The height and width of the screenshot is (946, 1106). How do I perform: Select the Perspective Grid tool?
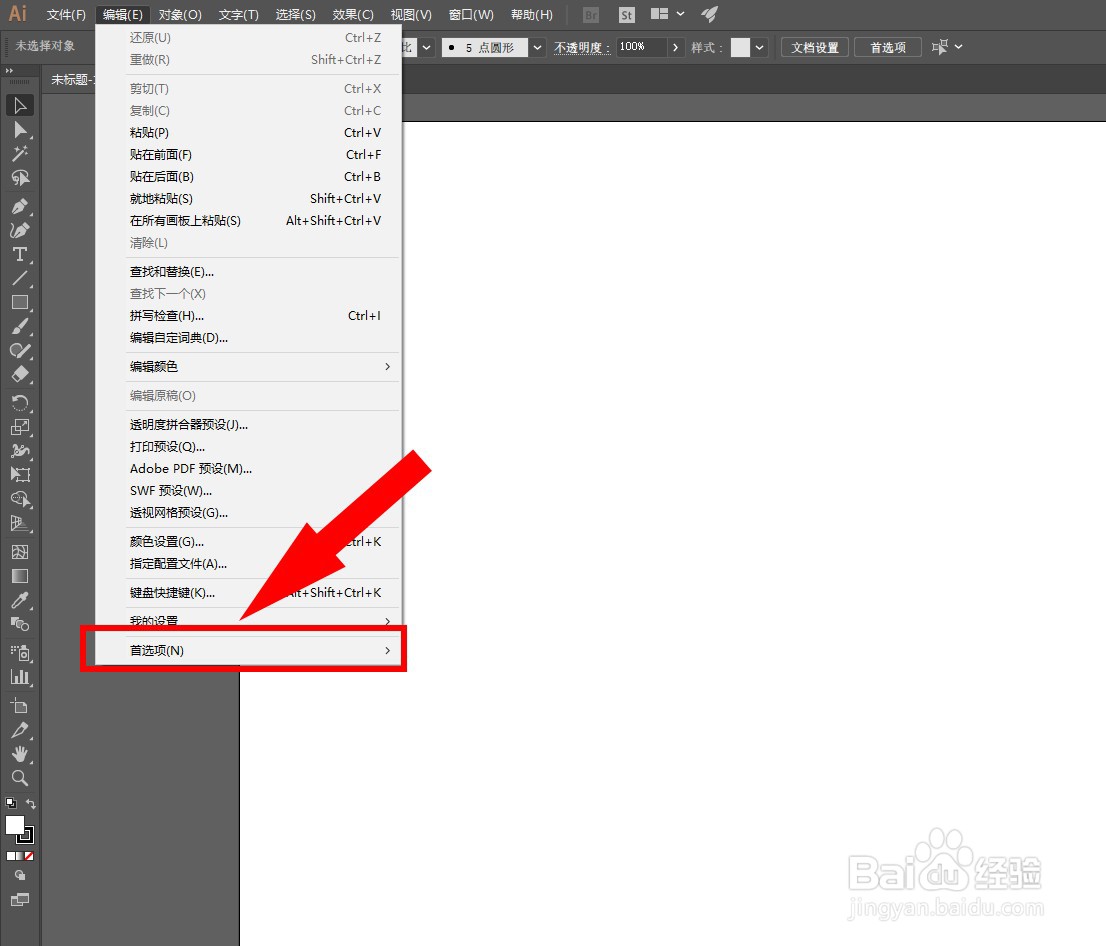[20, 523]
